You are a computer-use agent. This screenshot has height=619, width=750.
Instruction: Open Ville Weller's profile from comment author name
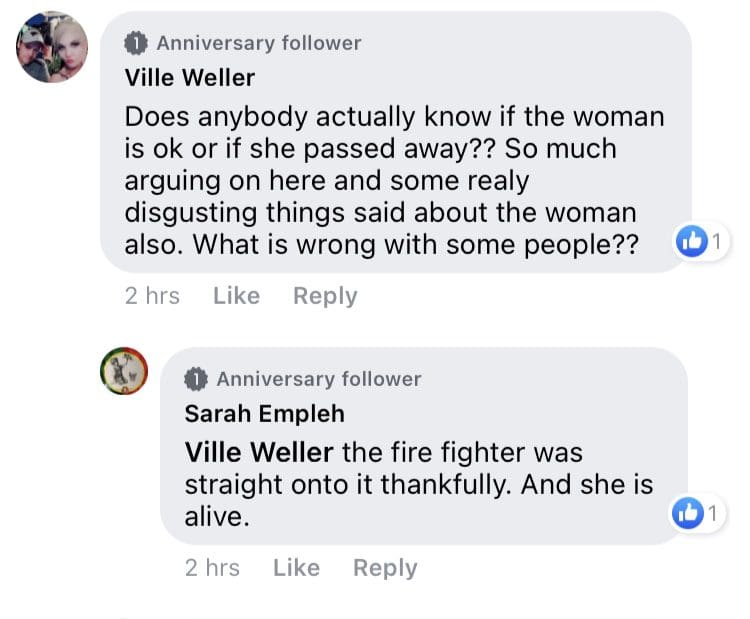(190, 77)
